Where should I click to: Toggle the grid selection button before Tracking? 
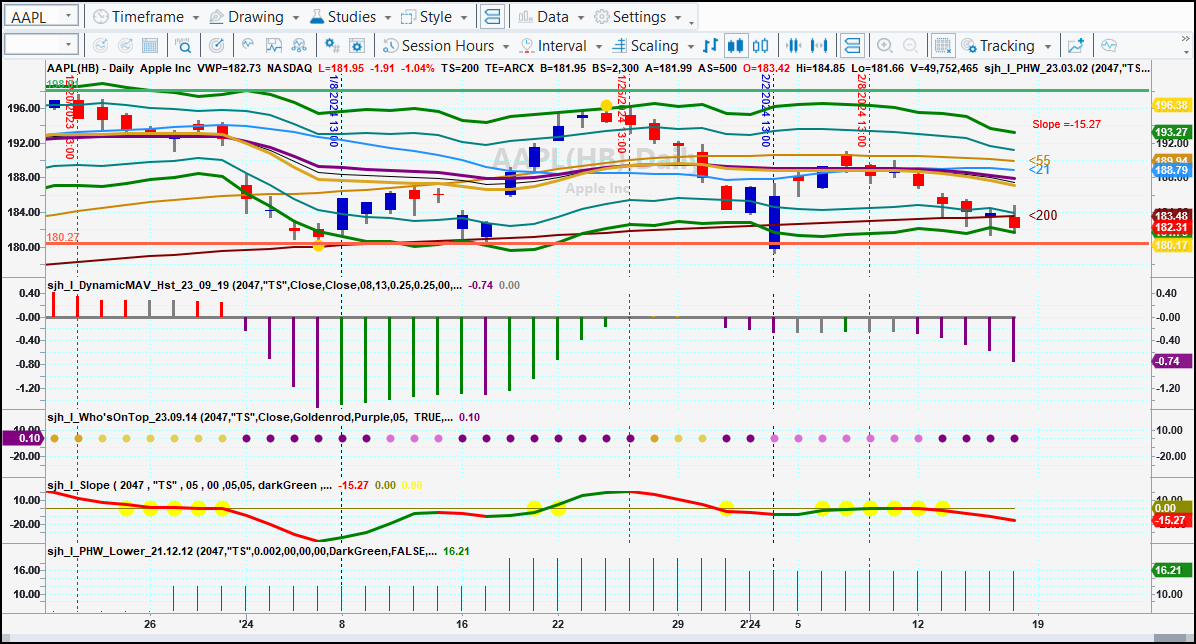(x=943, y=46)
